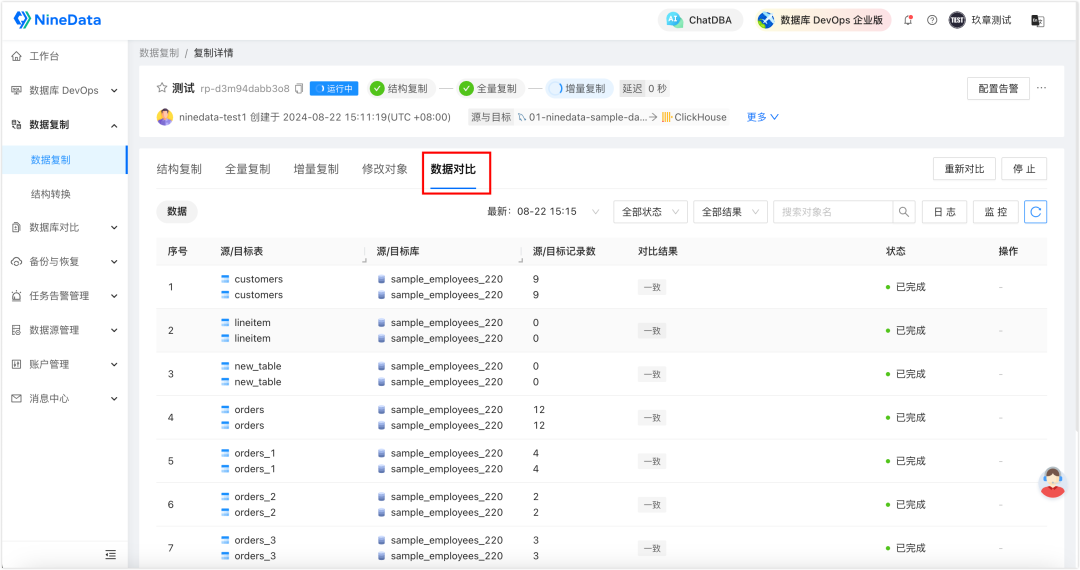The width and height of the screenshot is (1080, 570).
Task: Copy task ID rp-d3m94dabb3o8
Action: pyautogui.click(x=299, y=89)
